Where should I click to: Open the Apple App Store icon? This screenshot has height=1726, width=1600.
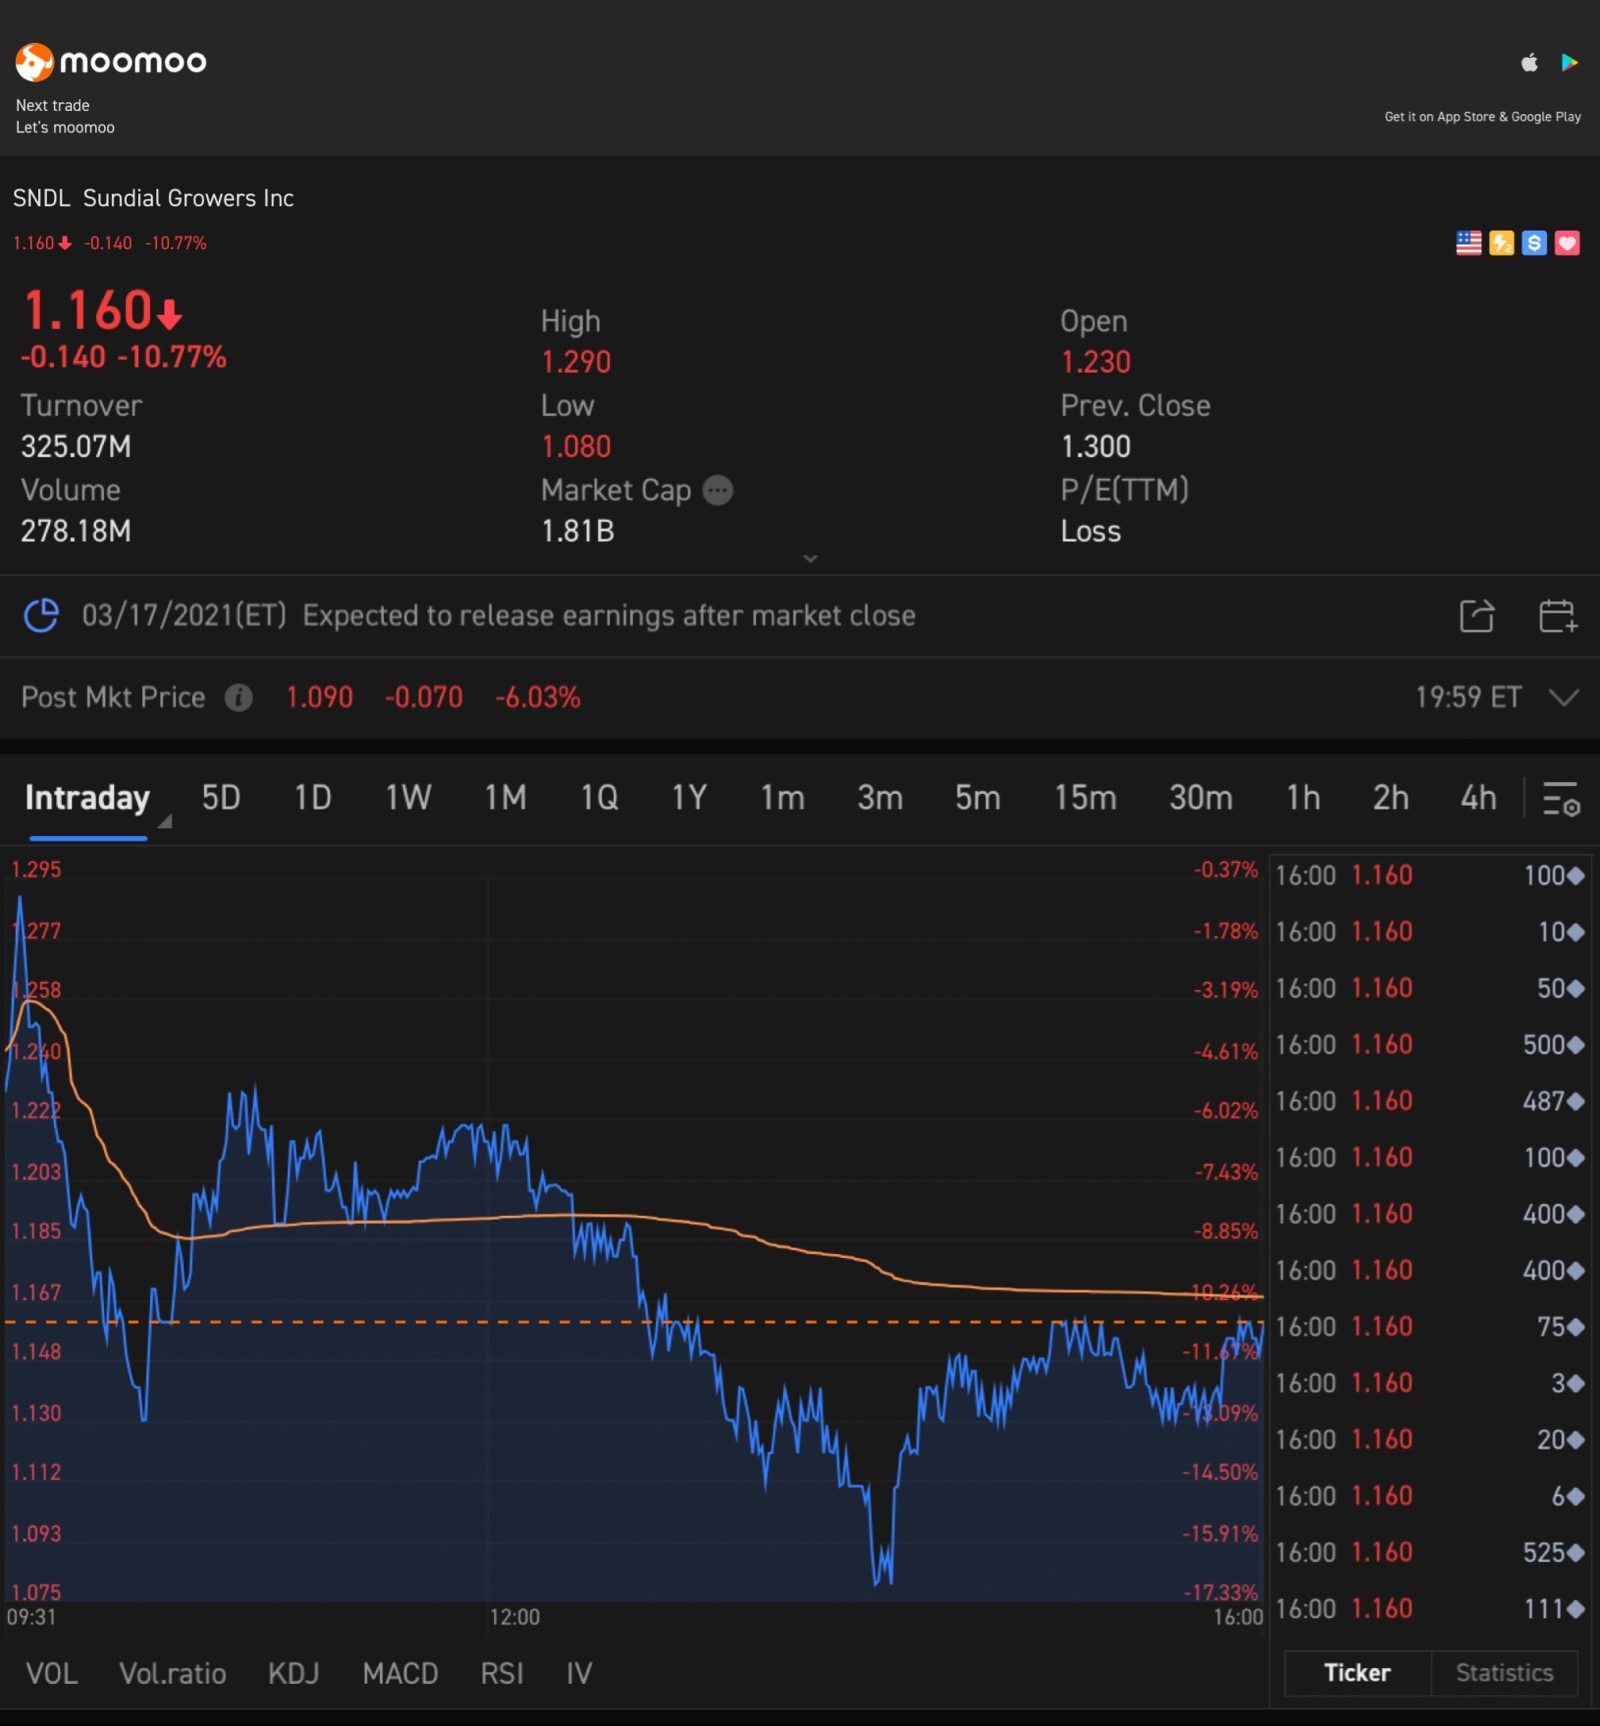coord(1529,63)
